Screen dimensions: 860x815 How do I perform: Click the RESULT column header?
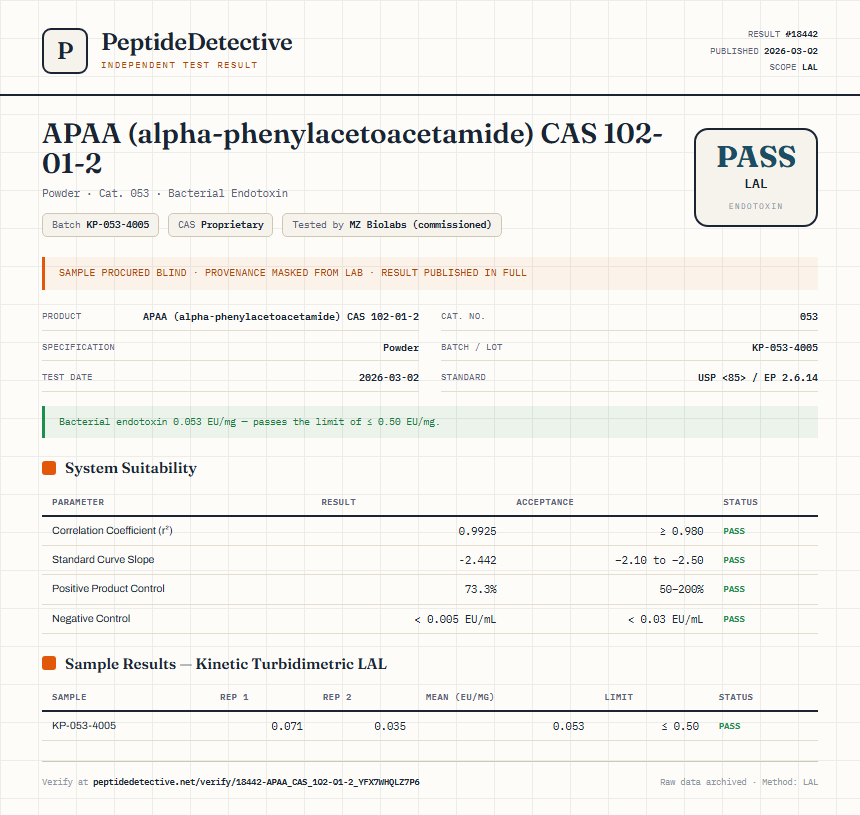pos(338,502)
